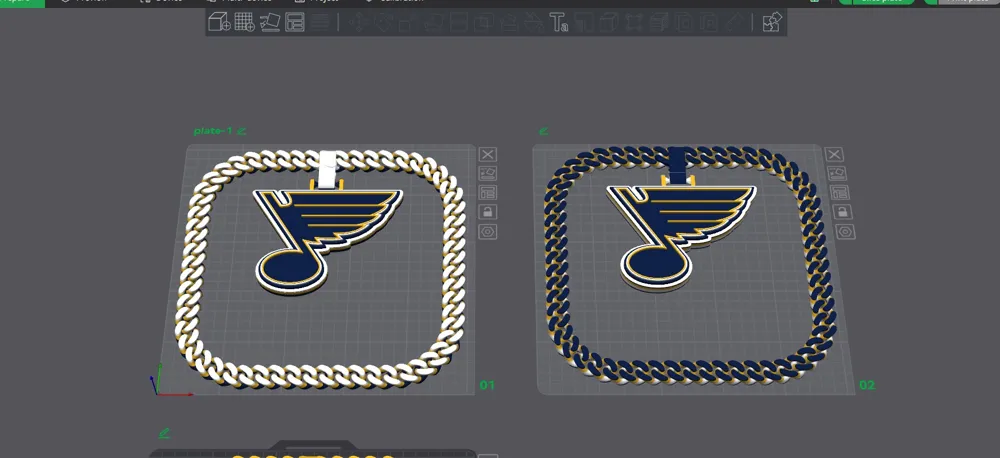Click the Auto orient toolbar icon
This screenshot has height=458, width=1000.
[x=270, y=22]
